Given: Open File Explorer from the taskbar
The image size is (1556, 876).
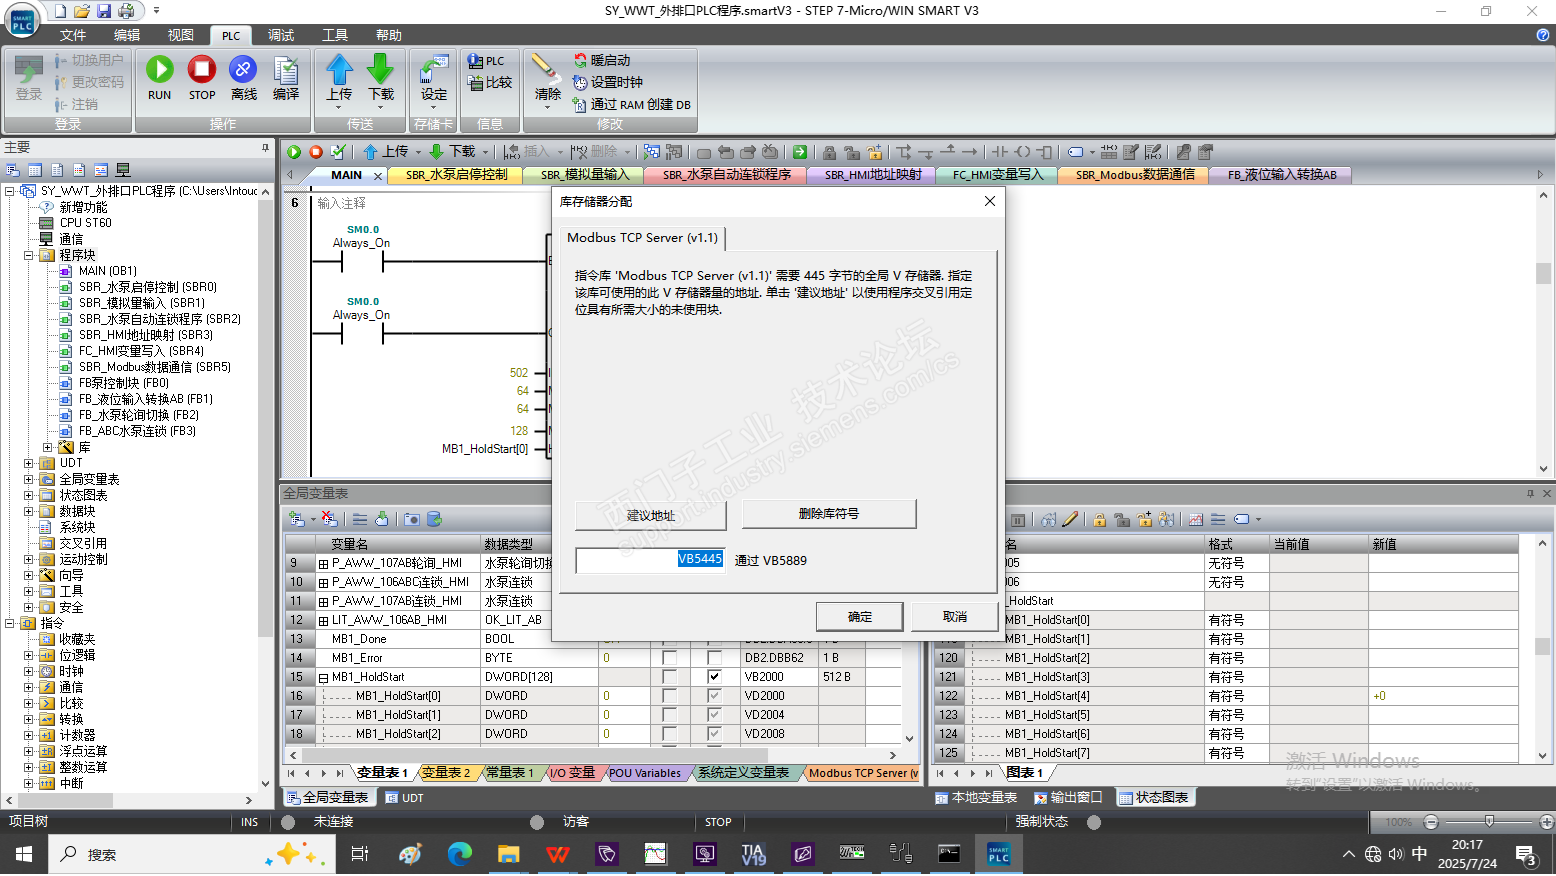Looking at the screenshot, I should pyautogui.click(x=508, y=854).
